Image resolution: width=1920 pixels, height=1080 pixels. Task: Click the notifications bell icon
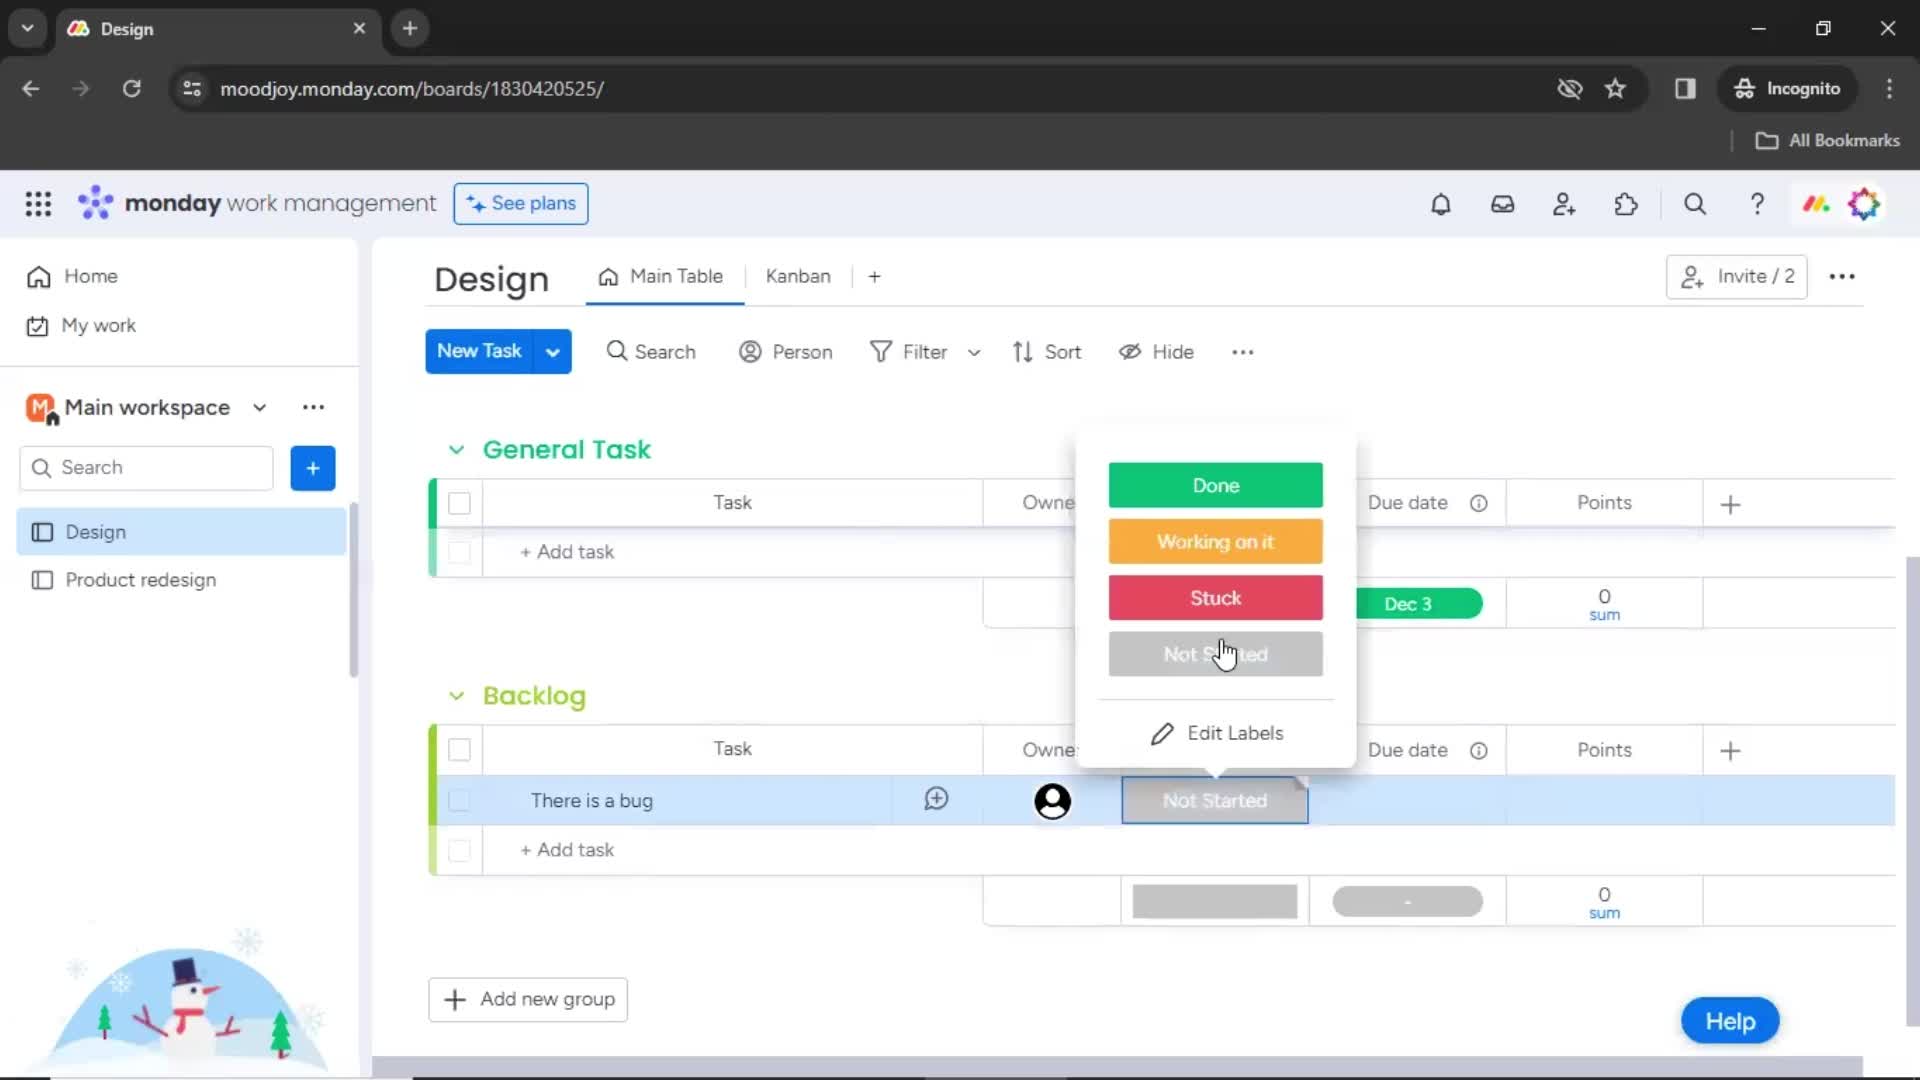[x=1440, y=204]
